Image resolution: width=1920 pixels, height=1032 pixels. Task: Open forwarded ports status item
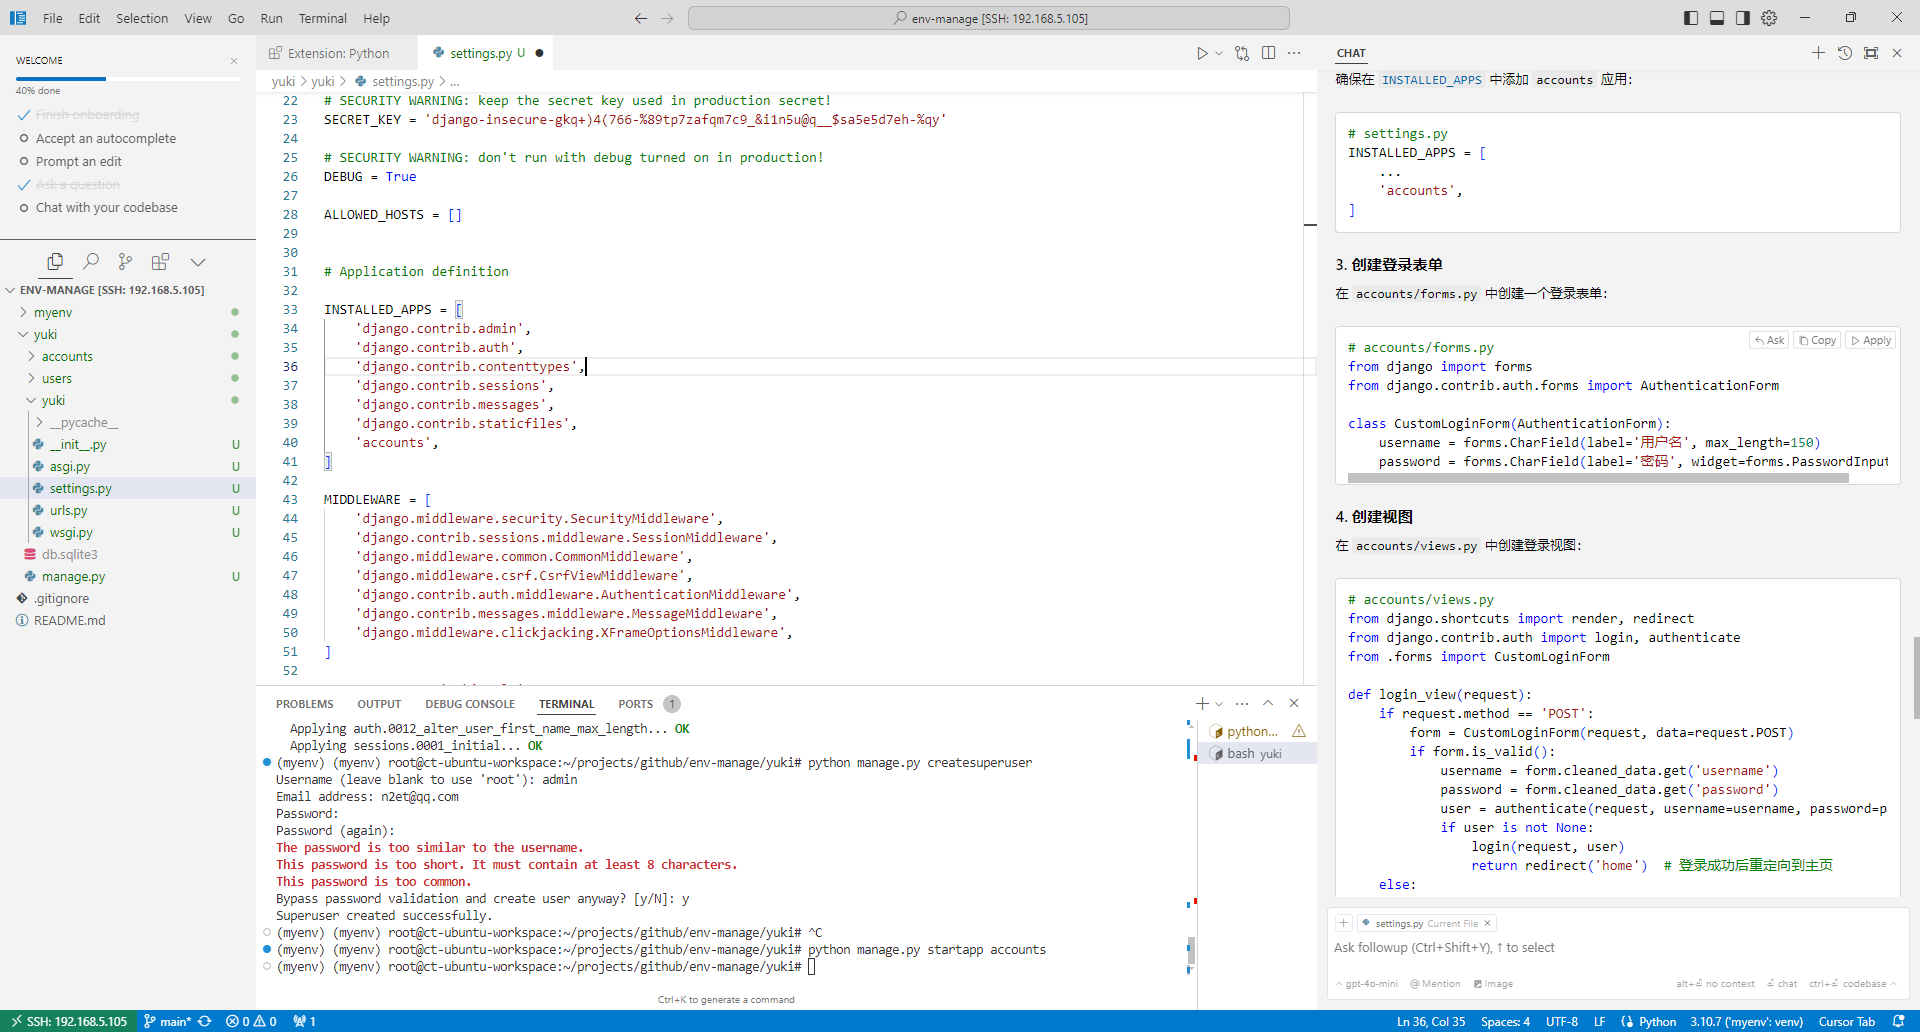point(305,1021)
